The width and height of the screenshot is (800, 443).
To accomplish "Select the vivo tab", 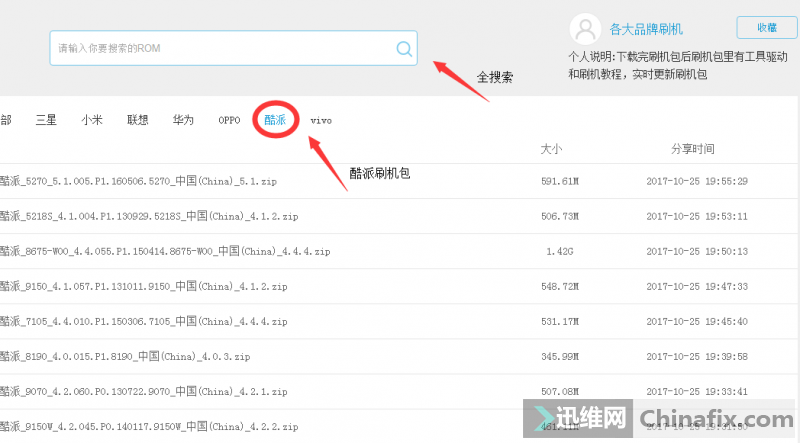I will [x=321, y=121].
